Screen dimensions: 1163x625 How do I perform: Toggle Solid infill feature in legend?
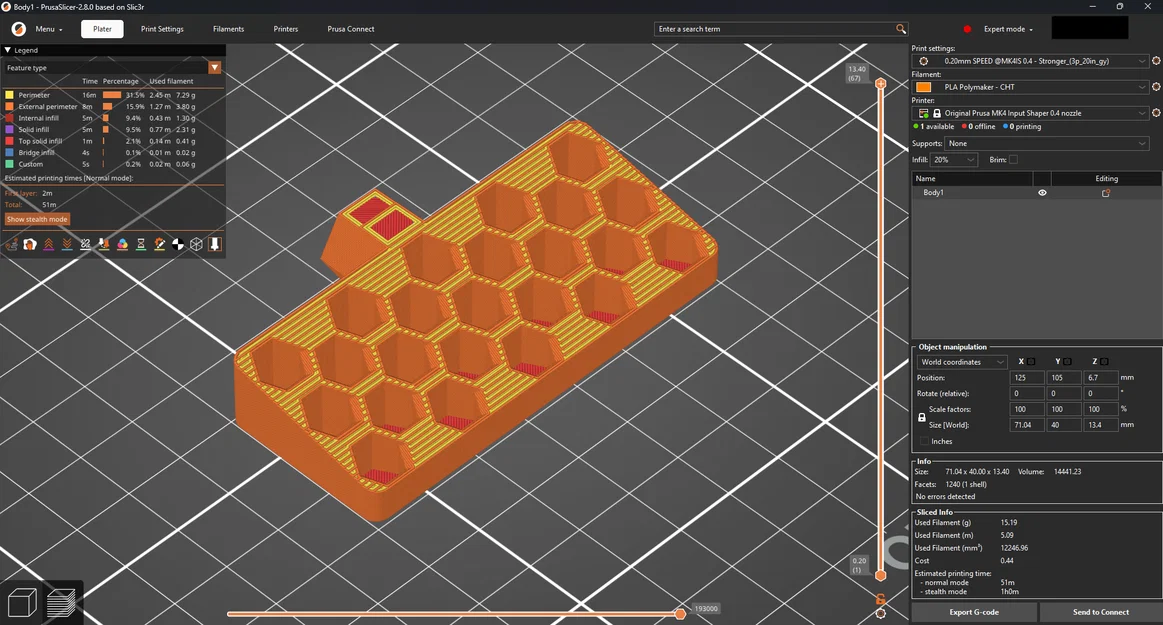100,130
